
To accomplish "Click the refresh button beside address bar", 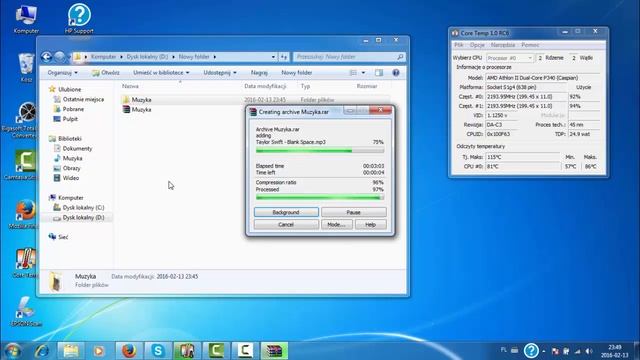I will pos(284,57).
